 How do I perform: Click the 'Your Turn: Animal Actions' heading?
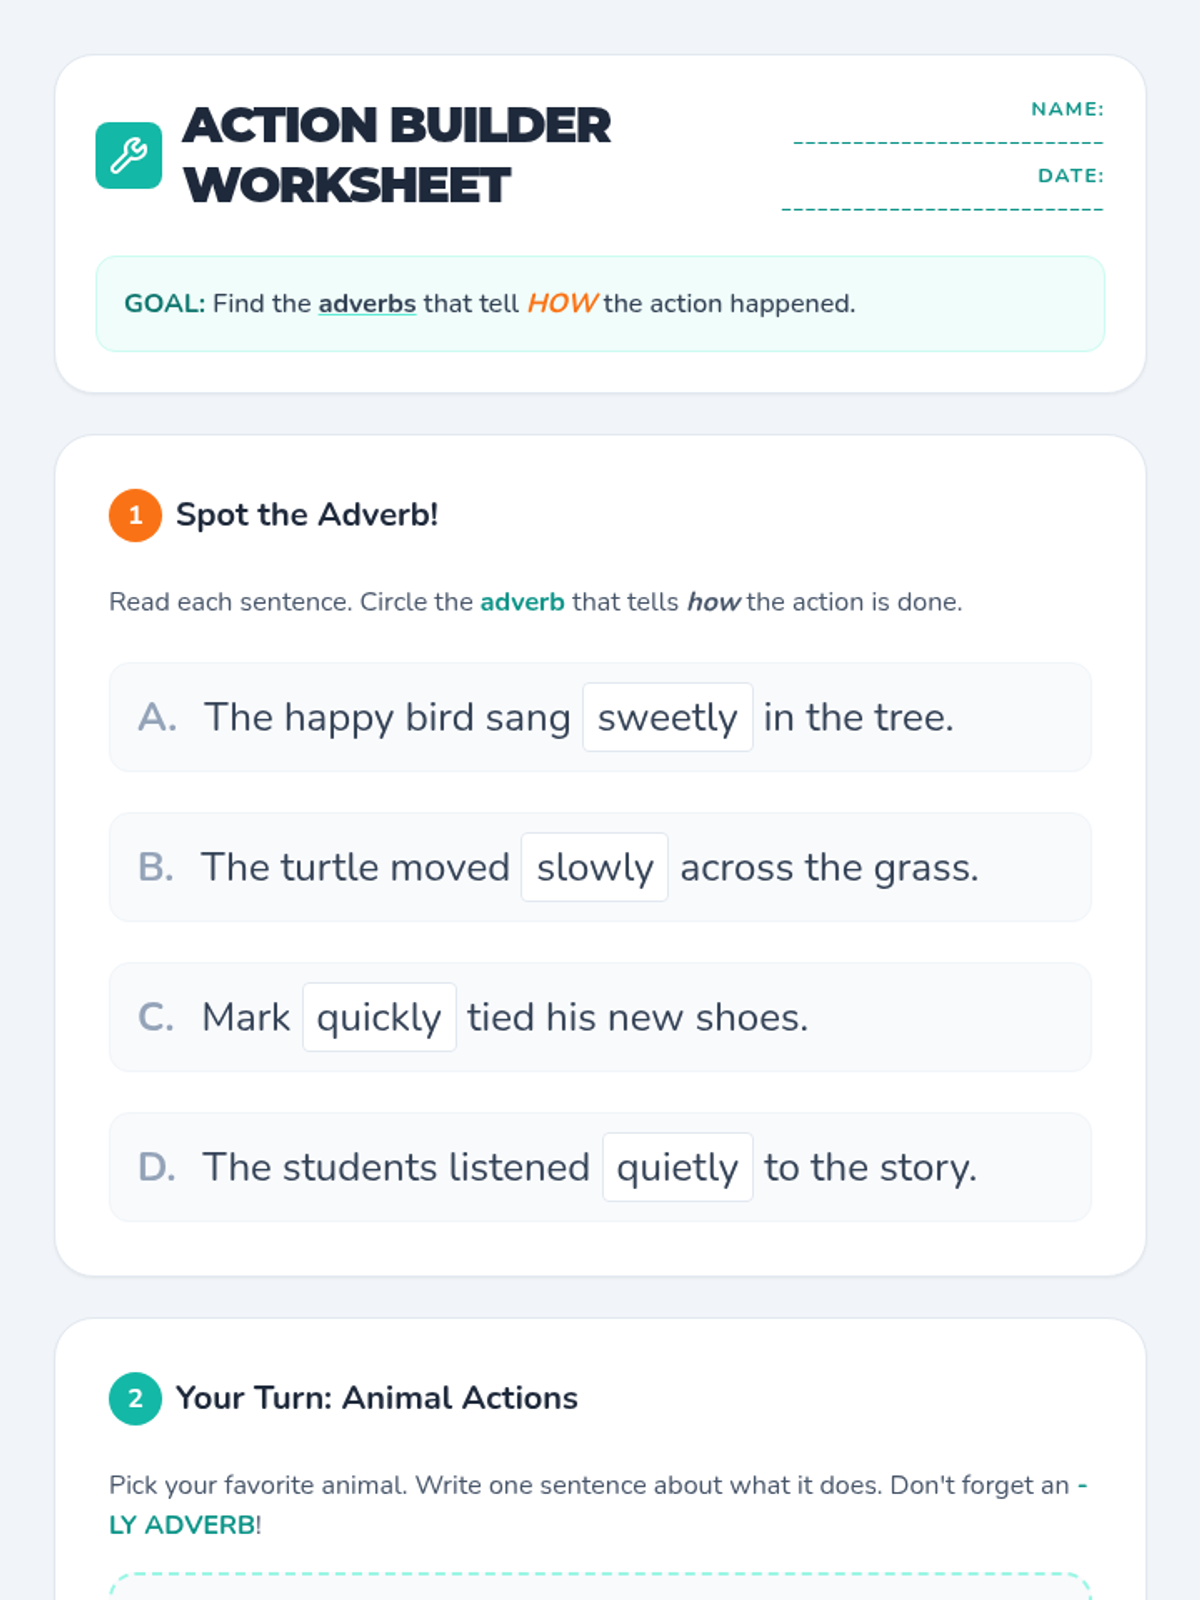[x=377, y=1398]
